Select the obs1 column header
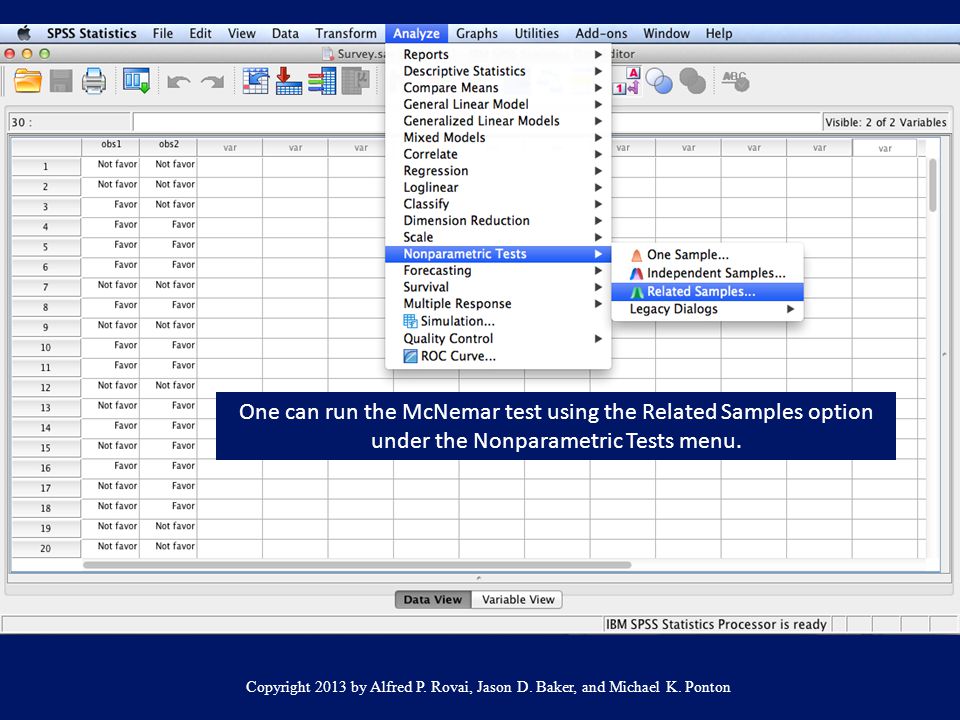Image resolution: width=960 pixels, height=720 pixels. [x=111, y=146]
